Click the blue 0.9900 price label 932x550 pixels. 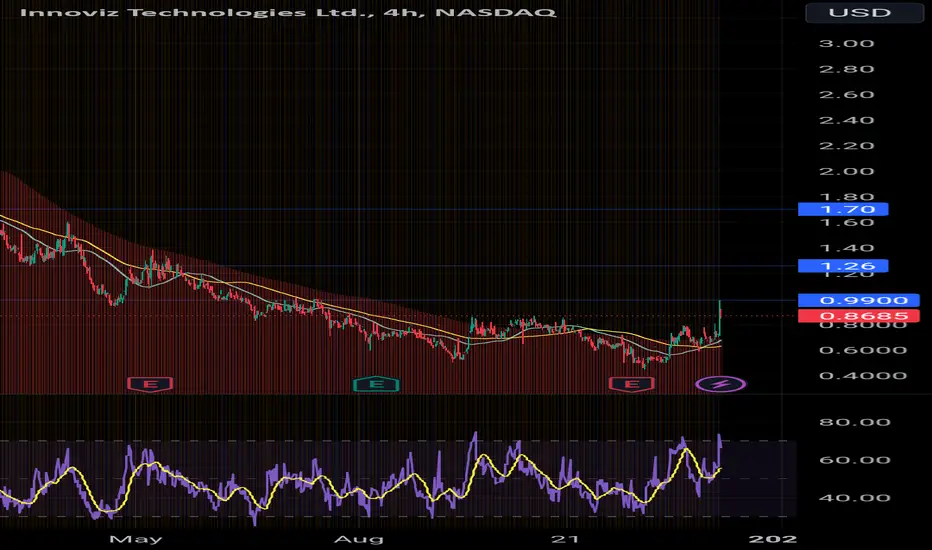[858, 300]
